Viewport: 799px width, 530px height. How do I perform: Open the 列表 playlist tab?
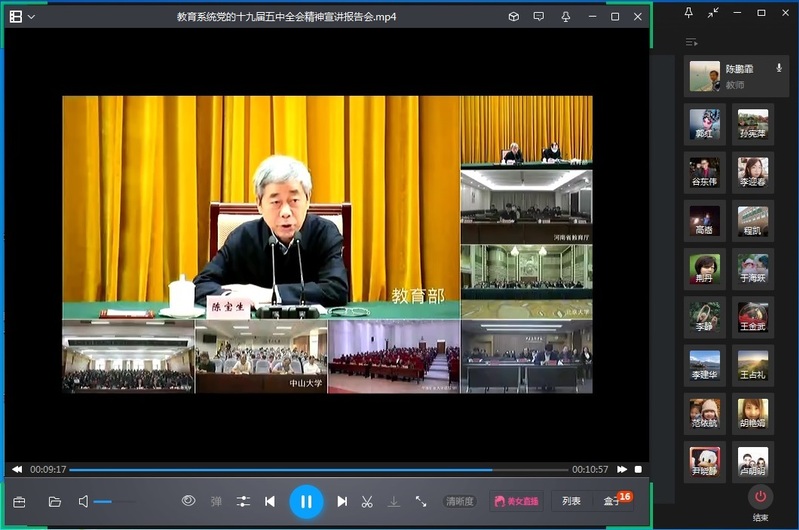click(x=571, y=501)
